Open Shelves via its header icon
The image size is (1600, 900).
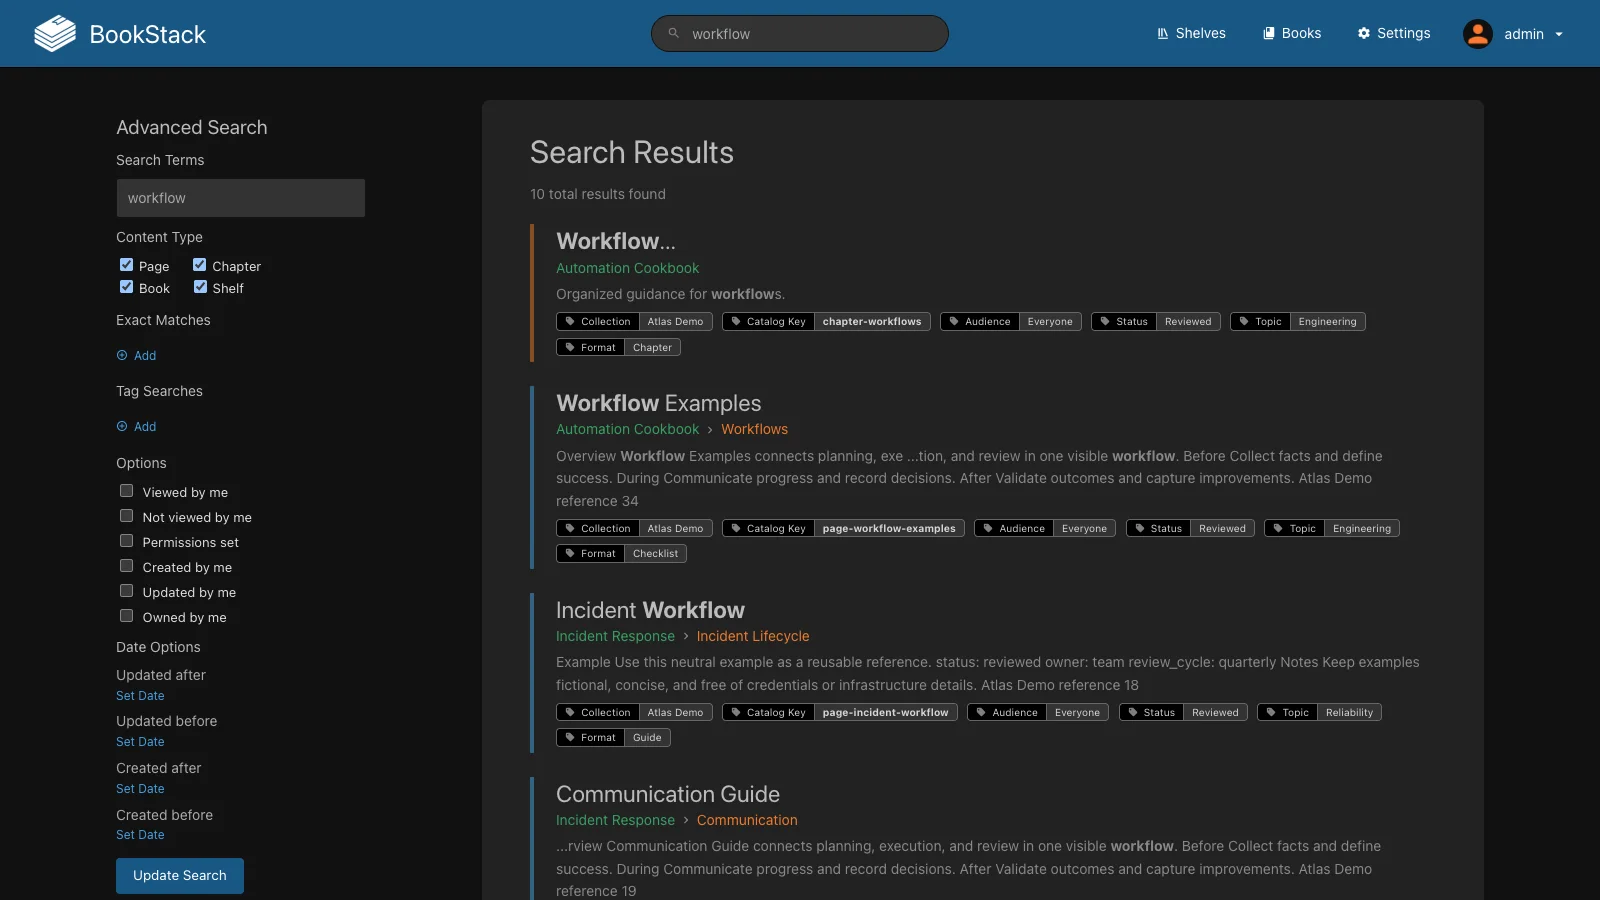click(x=1163, y=33)
